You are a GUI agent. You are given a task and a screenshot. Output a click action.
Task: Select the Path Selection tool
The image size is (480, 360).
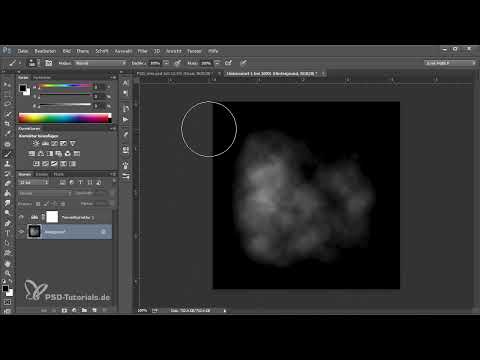tap(7, 243)
